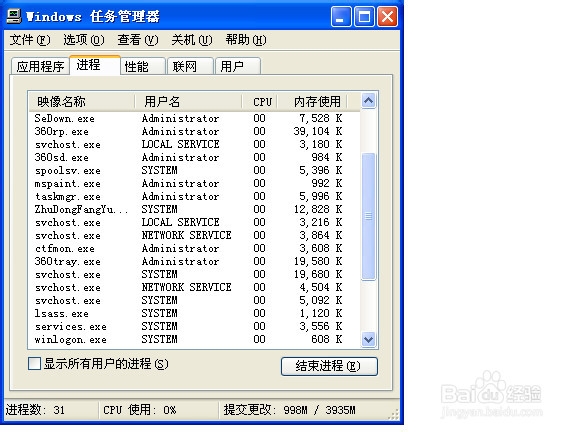The width and height of the screenshot is (576, 432).
Task: Click the 39,104 K memory value
Action: [318, 132]
